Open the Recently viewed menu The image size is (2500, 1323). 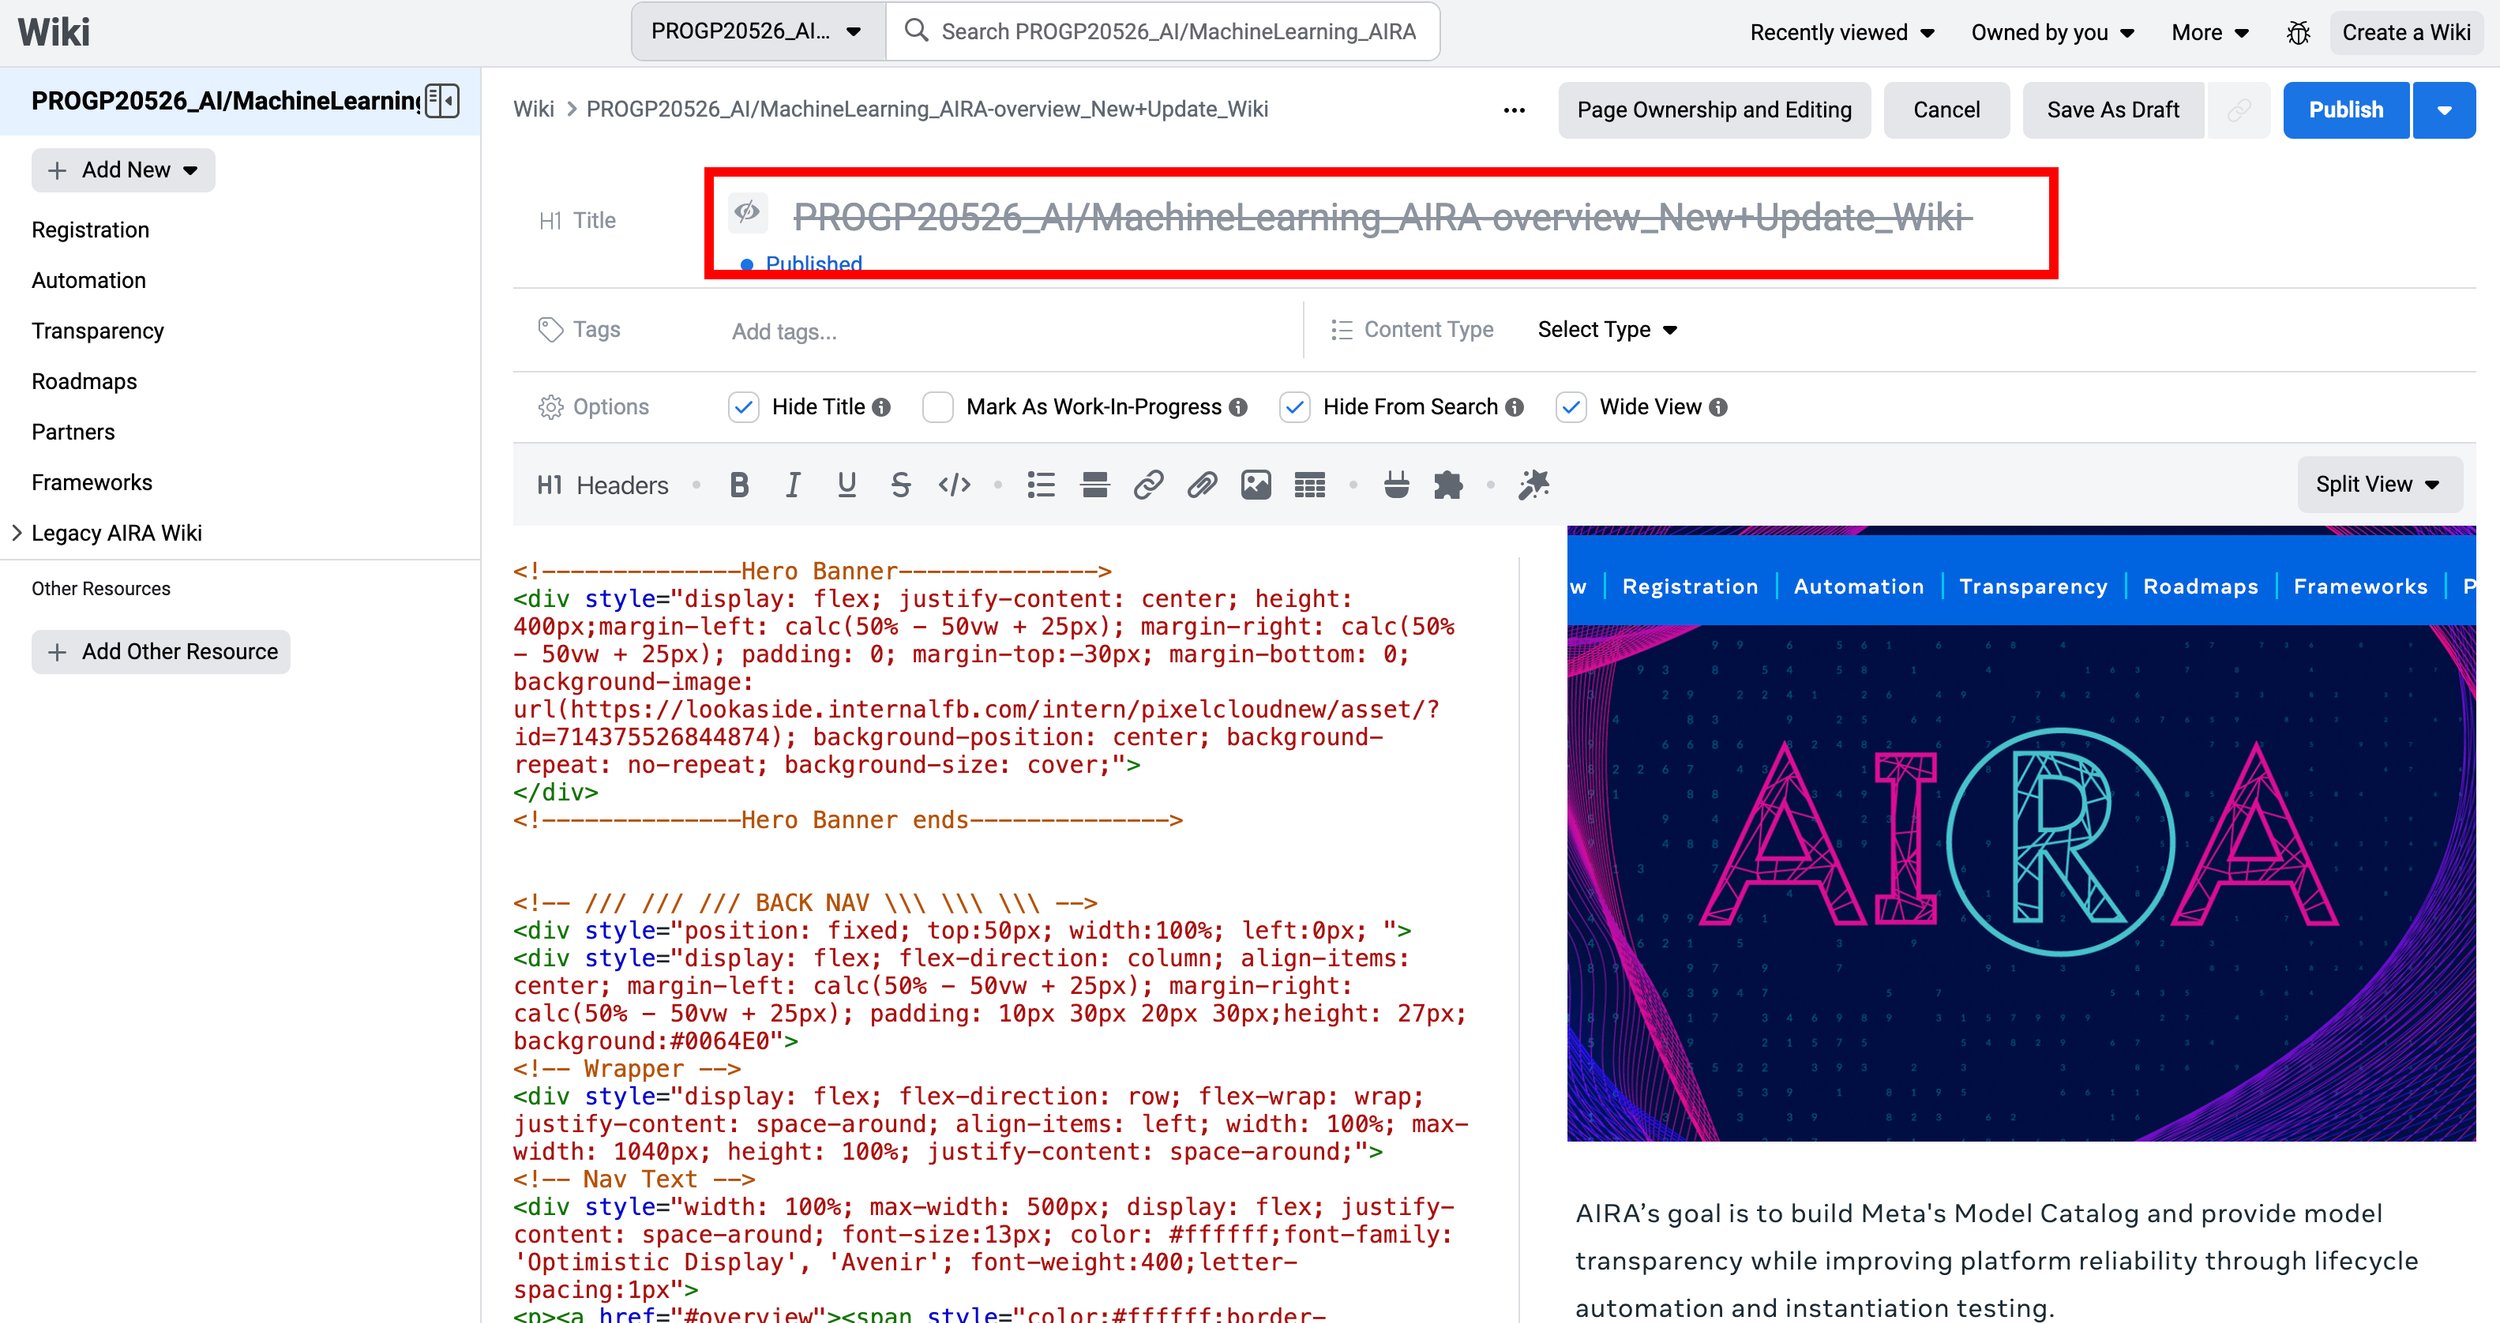[x=1841, y=32]
